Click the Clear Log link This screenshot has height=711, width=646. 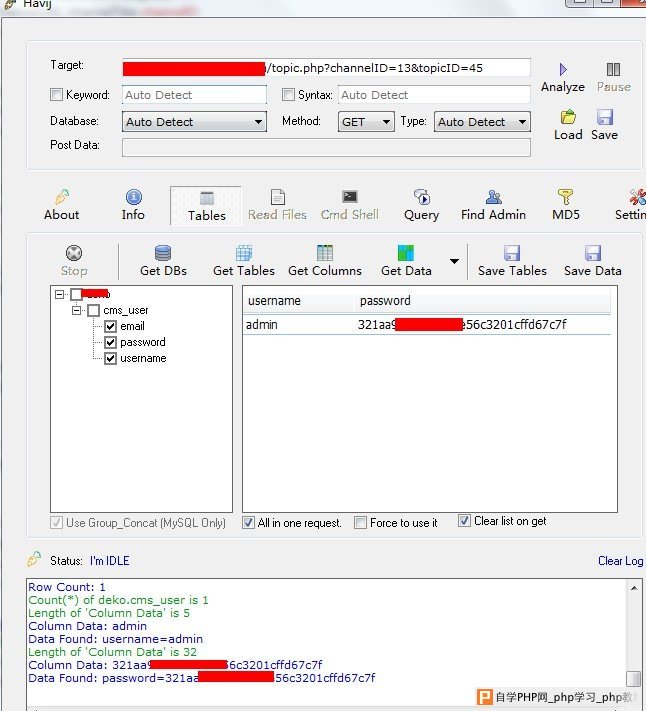(x=621, y=561)
